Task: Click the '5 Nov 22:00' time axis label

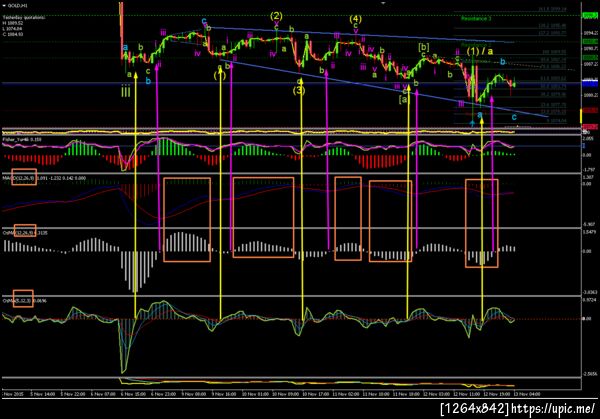Action: [x=73, y=393]
